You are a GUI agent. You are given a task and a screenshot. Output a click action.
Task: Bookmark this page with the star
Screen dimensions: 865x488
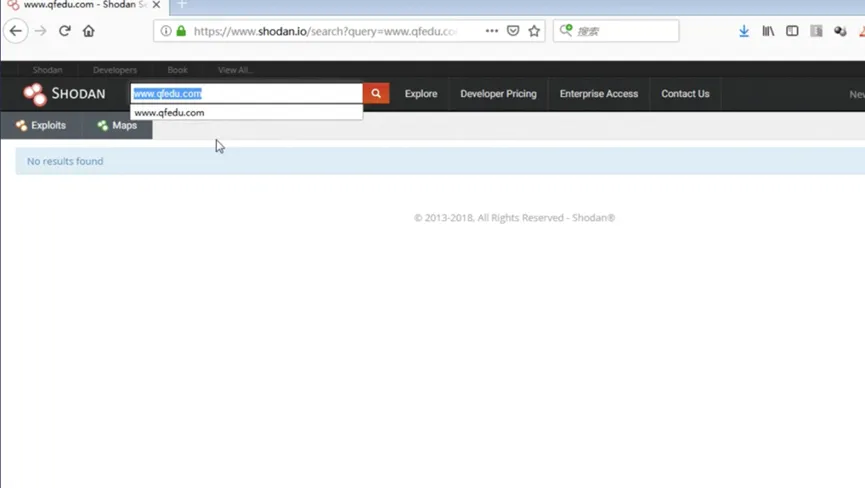pyautogui.click(x=534, y=31)
